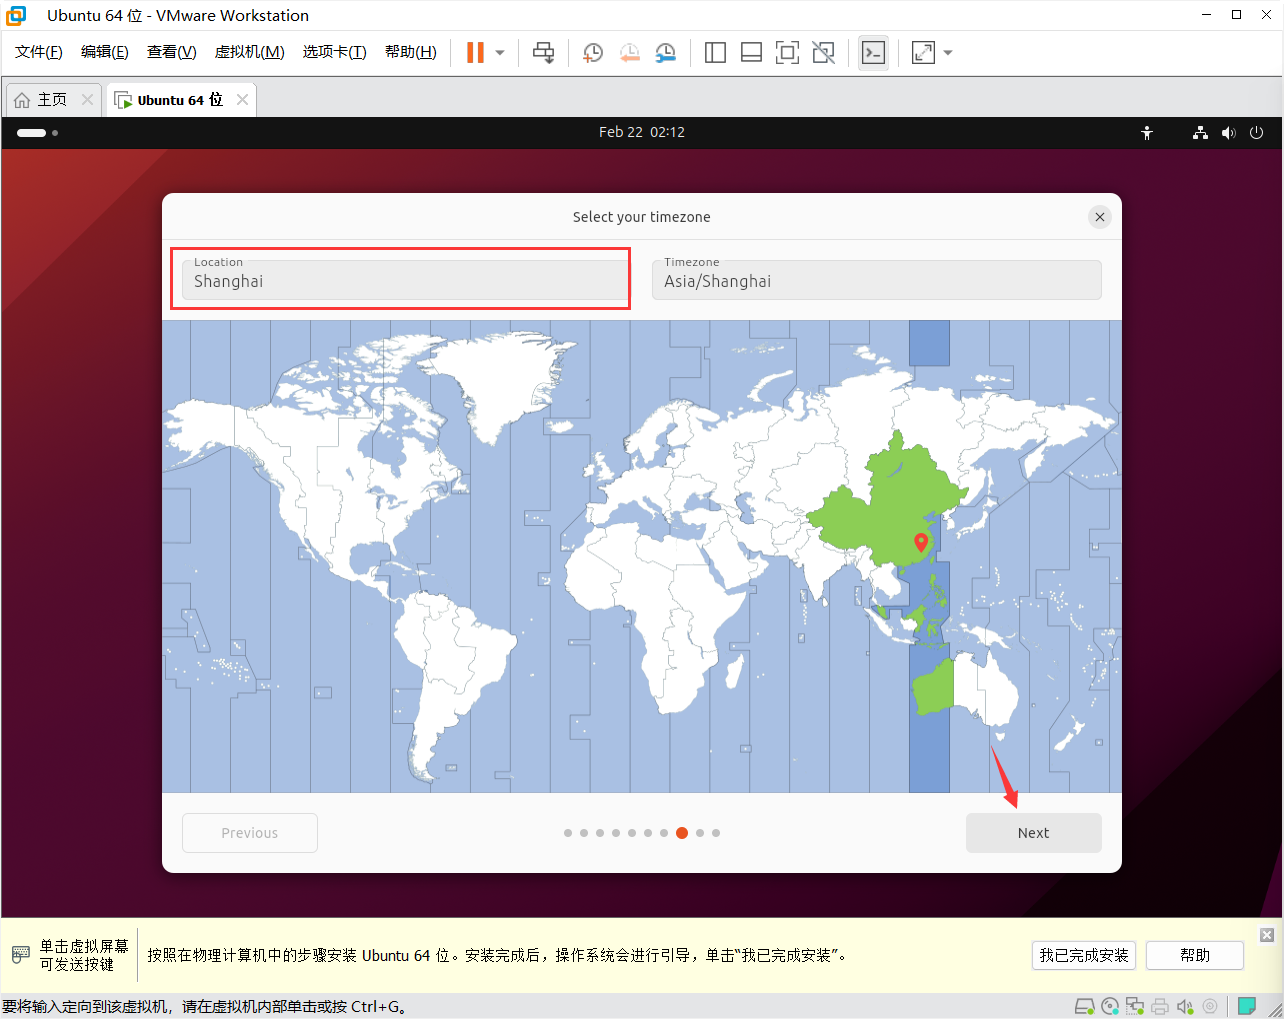
Task: Toggle the thumbnail bar view
Action: [751, 53]
